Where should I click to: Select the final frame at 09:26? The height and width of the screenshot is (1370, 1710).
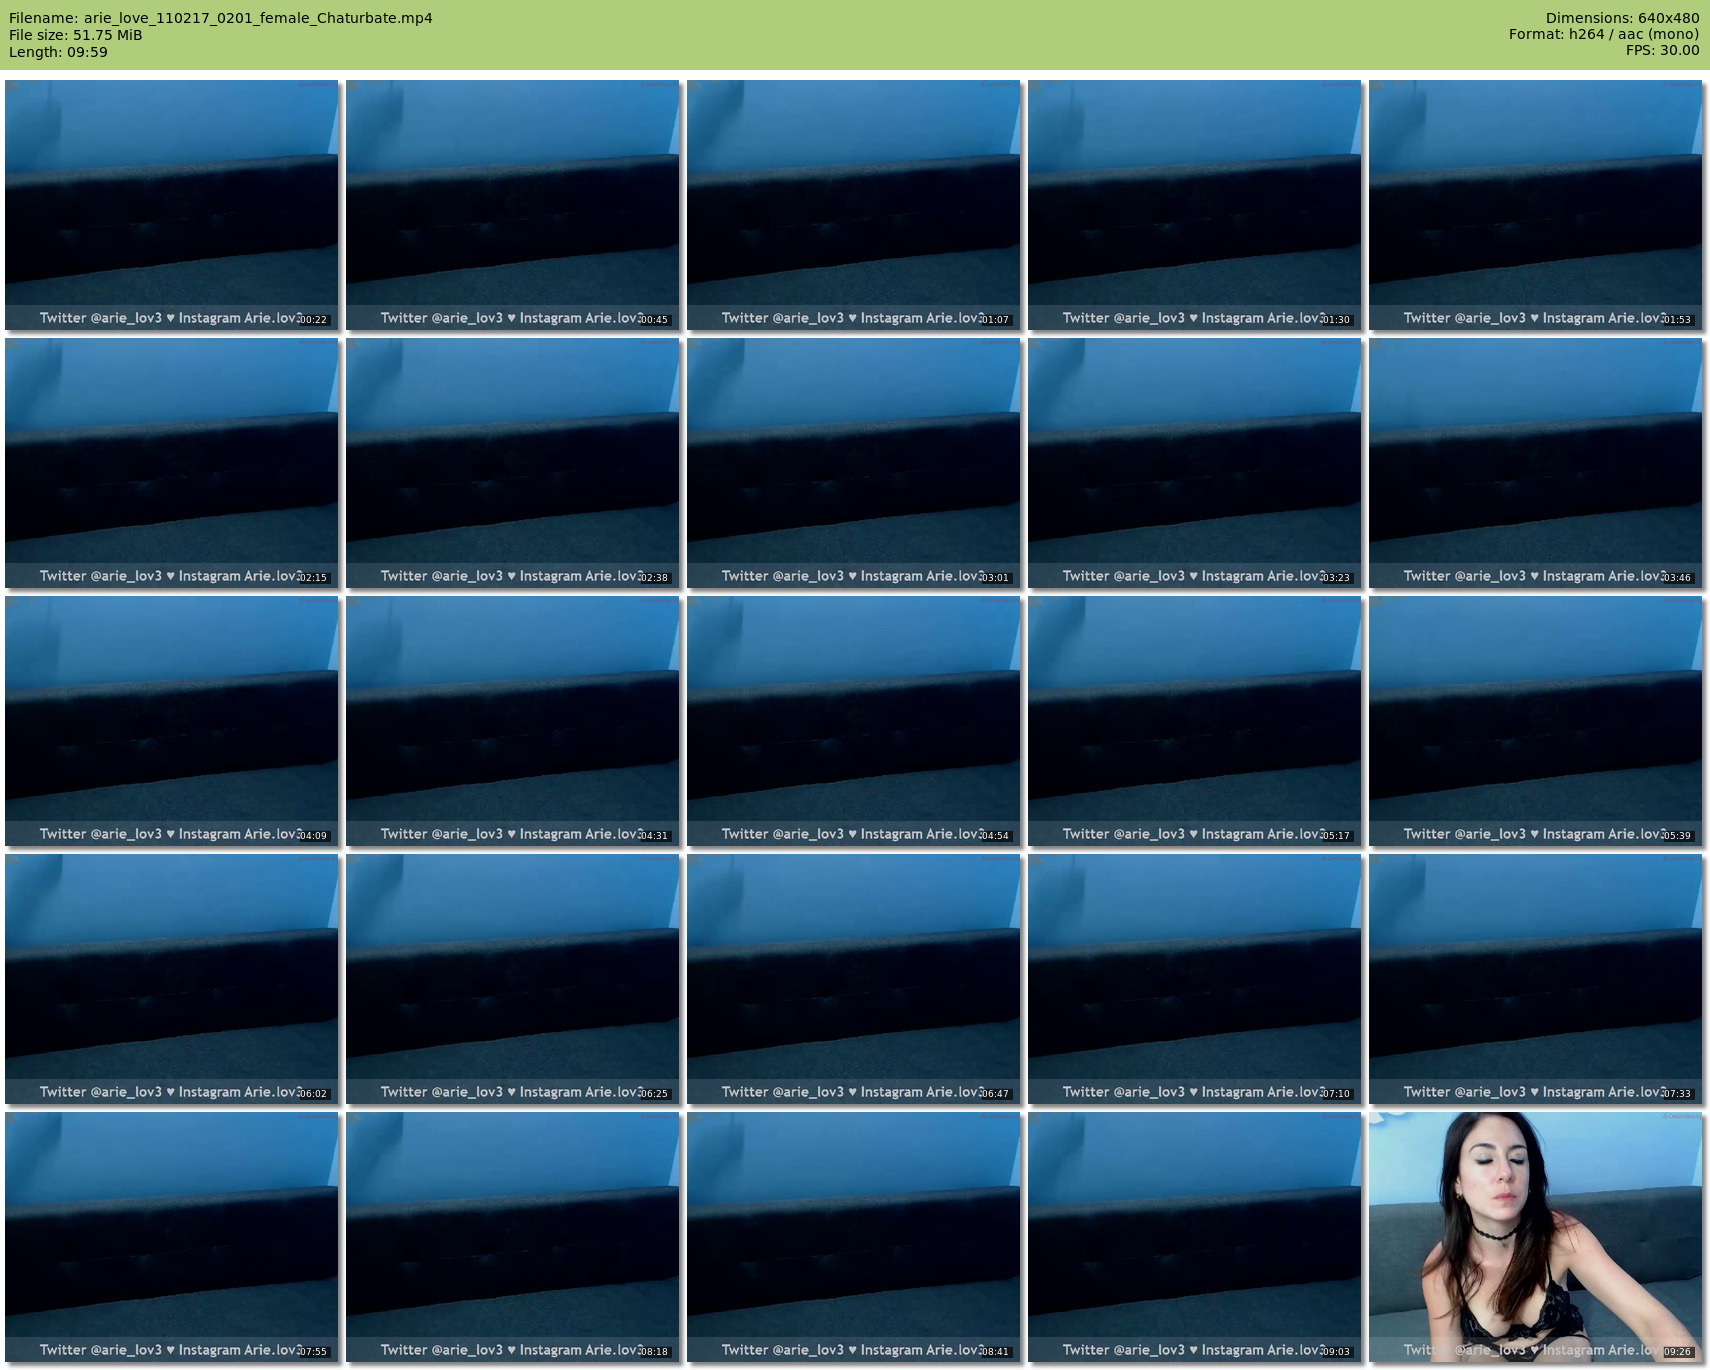tap(1535, 1237)
